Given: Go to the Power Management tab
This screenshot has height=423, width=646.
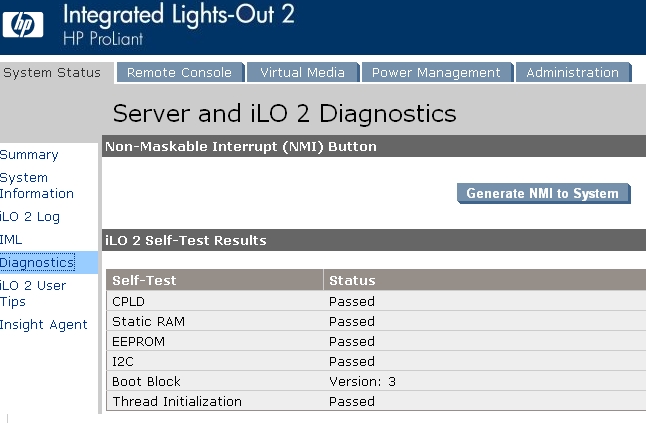Looking at the screenshot, I should click(437, 72).
